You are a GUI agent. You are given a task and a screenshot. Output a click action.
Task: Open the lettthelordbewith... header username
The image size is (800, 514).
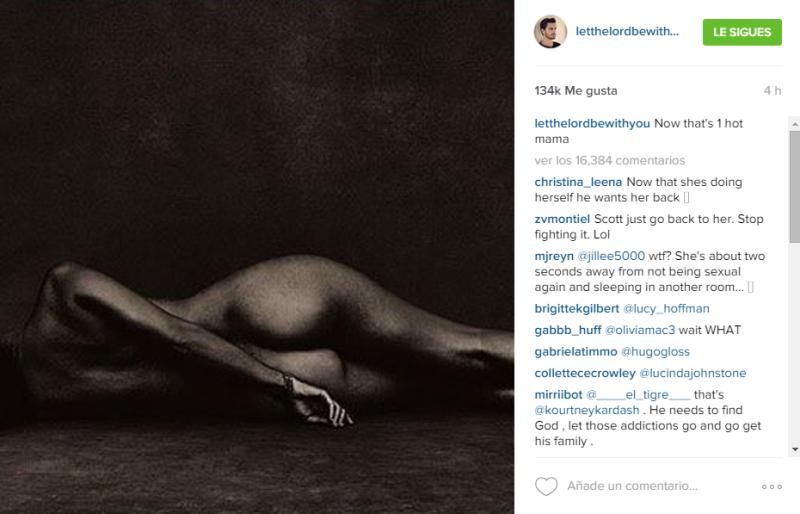click(627, 31)
